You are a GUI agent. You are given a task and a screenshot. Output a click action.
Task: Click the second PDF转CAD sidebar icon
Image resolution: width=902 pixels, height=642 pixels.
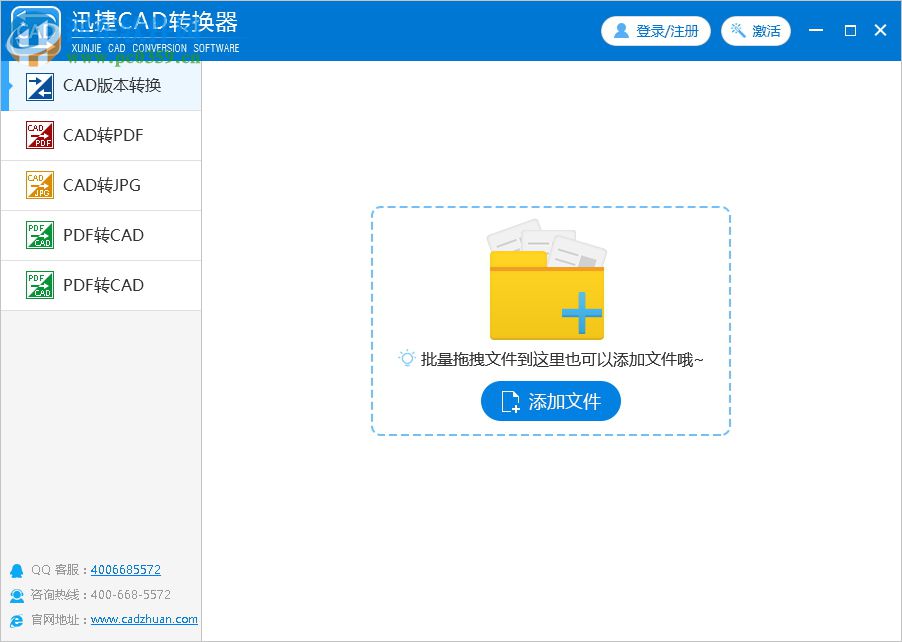[x=38, y=285]
